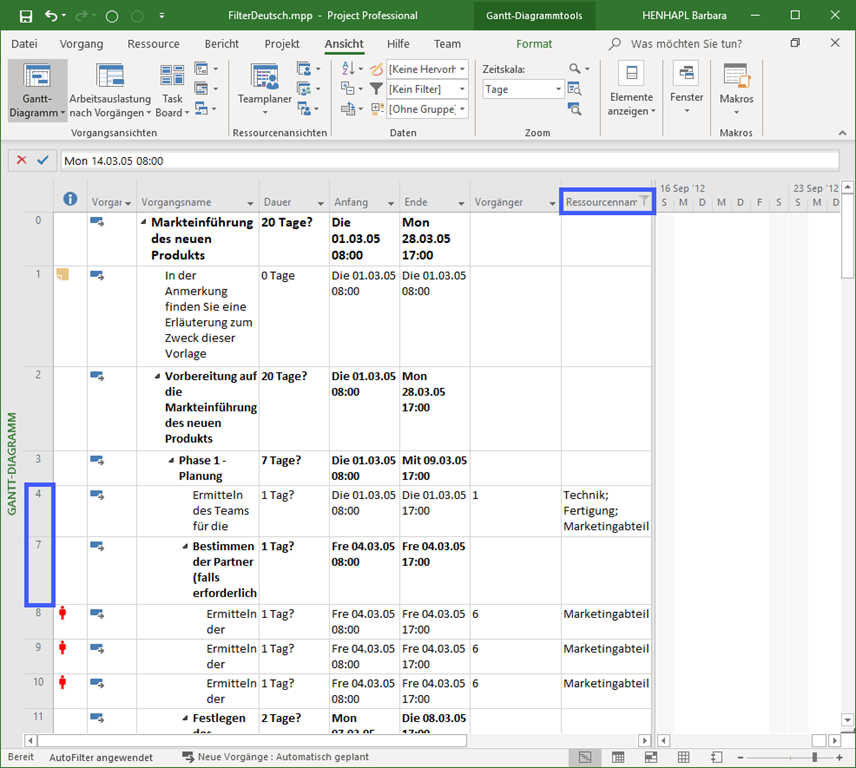The height and width of the screenshot is (768, 856).
Task: Switch to the Projekt tab
Action: 282,44
